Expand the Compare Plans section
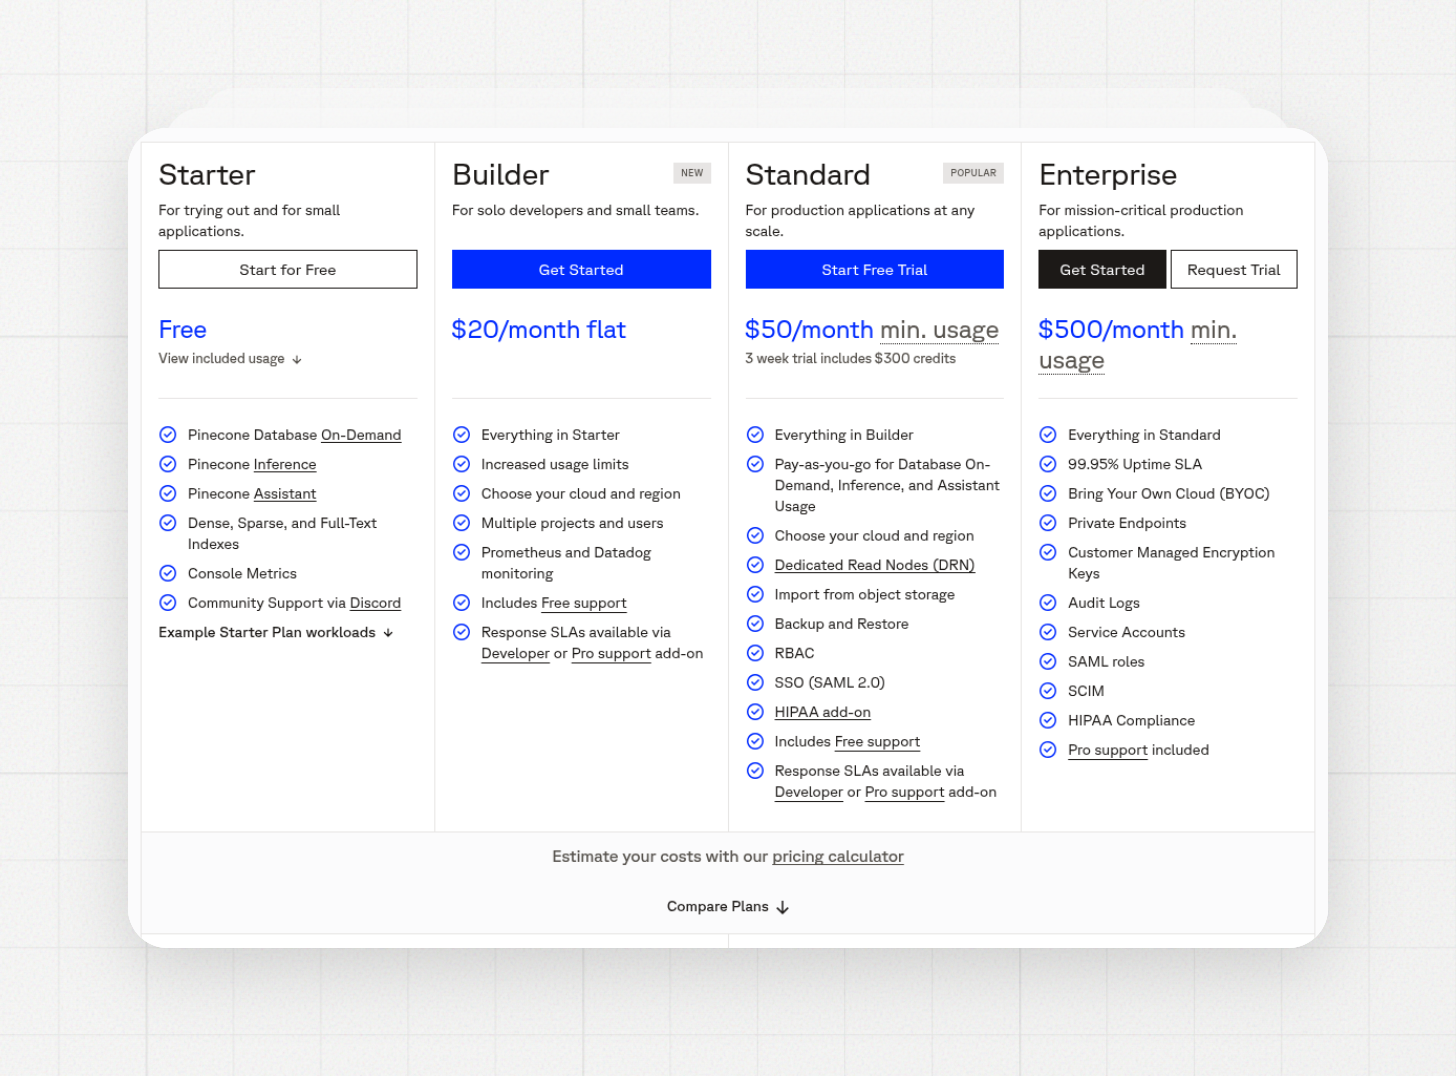 728,907
